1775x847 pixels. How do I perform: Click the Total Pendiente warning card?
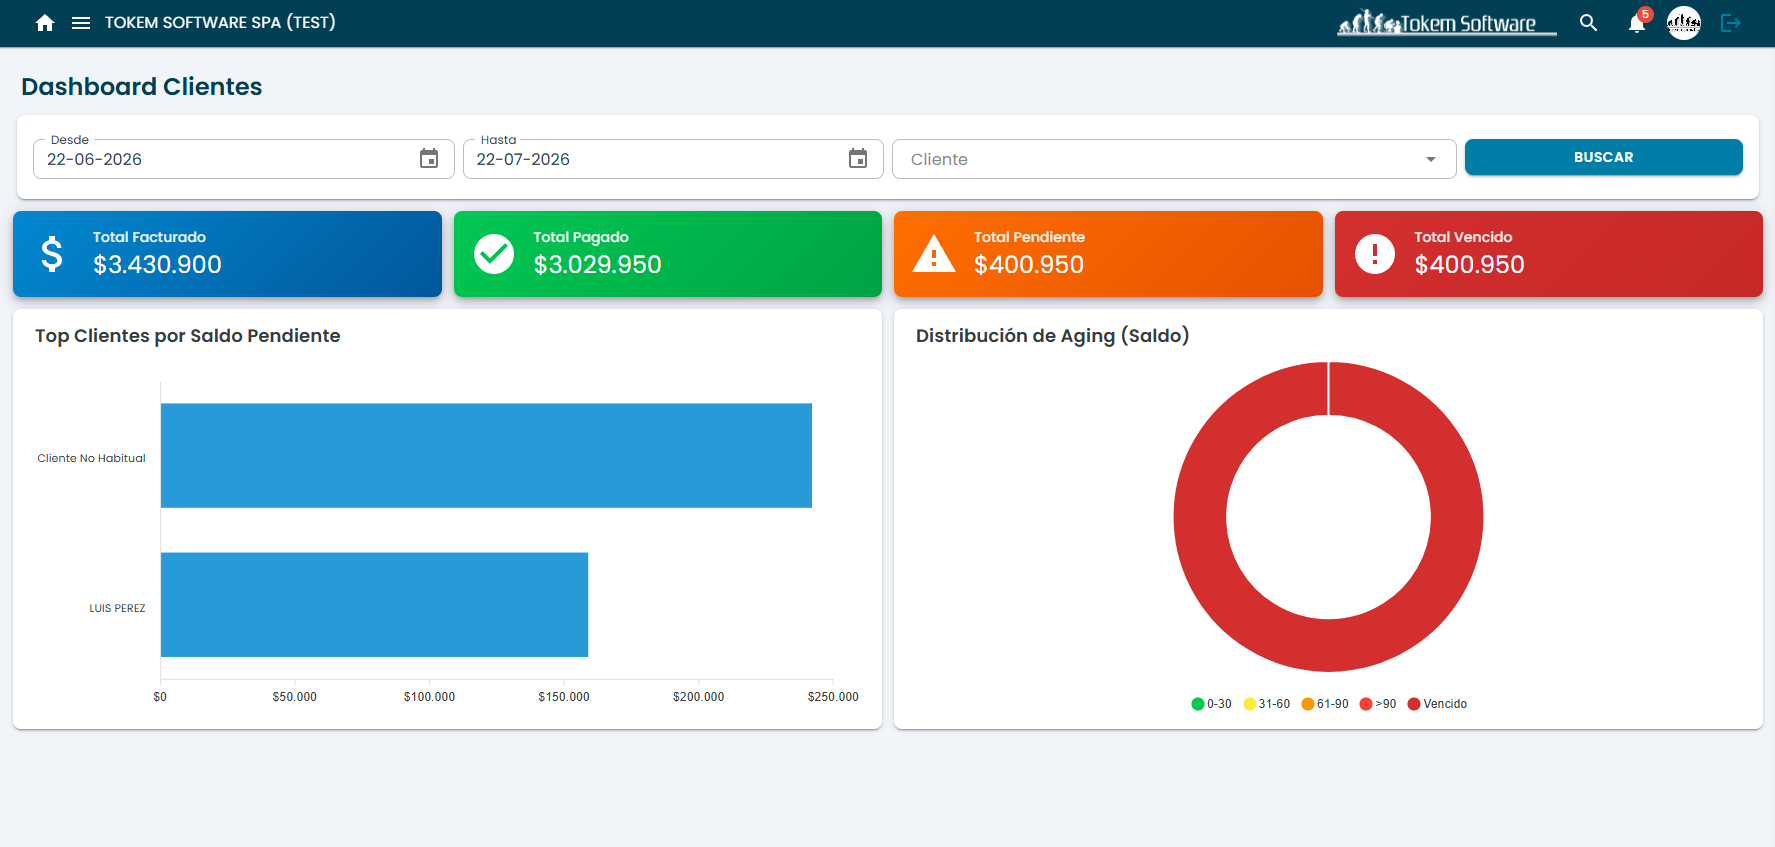point(1108,254)
